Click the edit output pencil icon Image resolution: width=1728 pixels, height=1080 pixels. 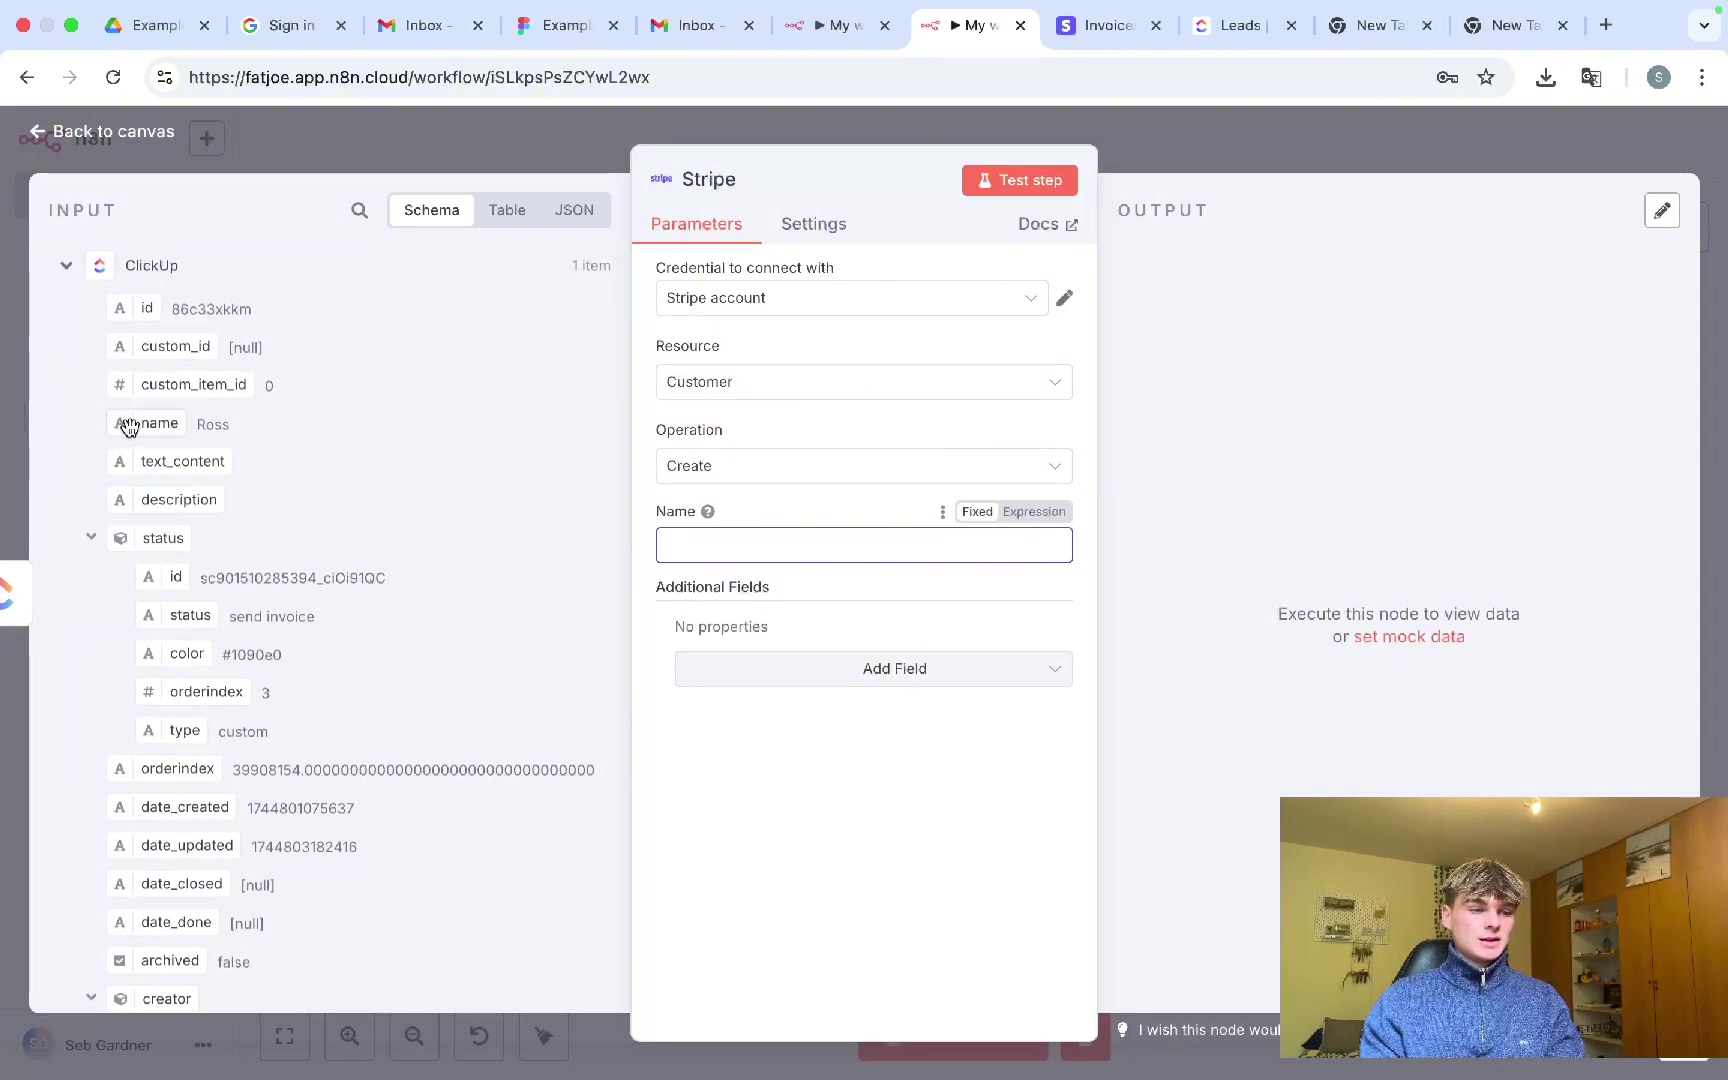point(1661,211)
